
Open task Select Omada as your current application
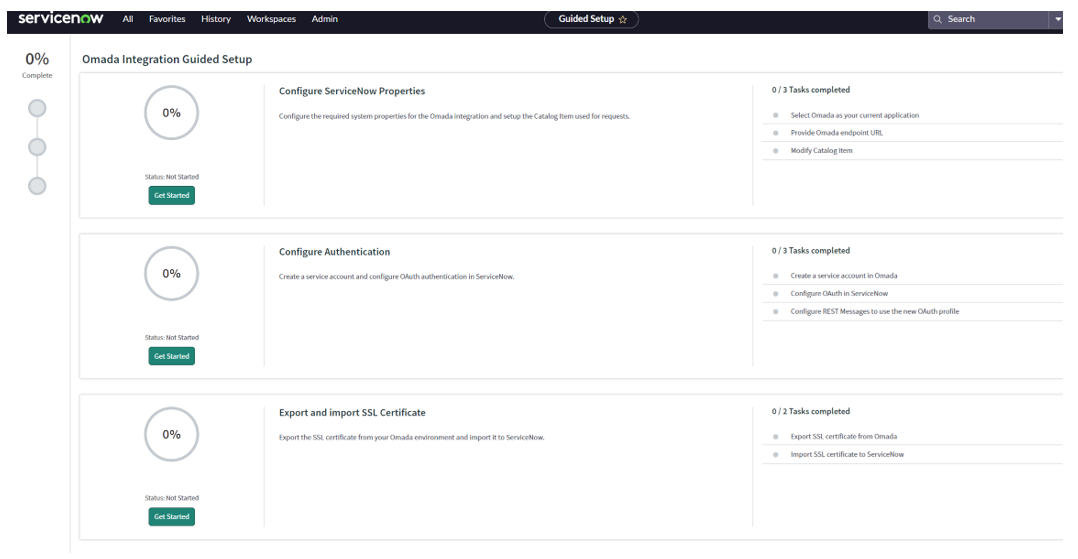(855, 115)
